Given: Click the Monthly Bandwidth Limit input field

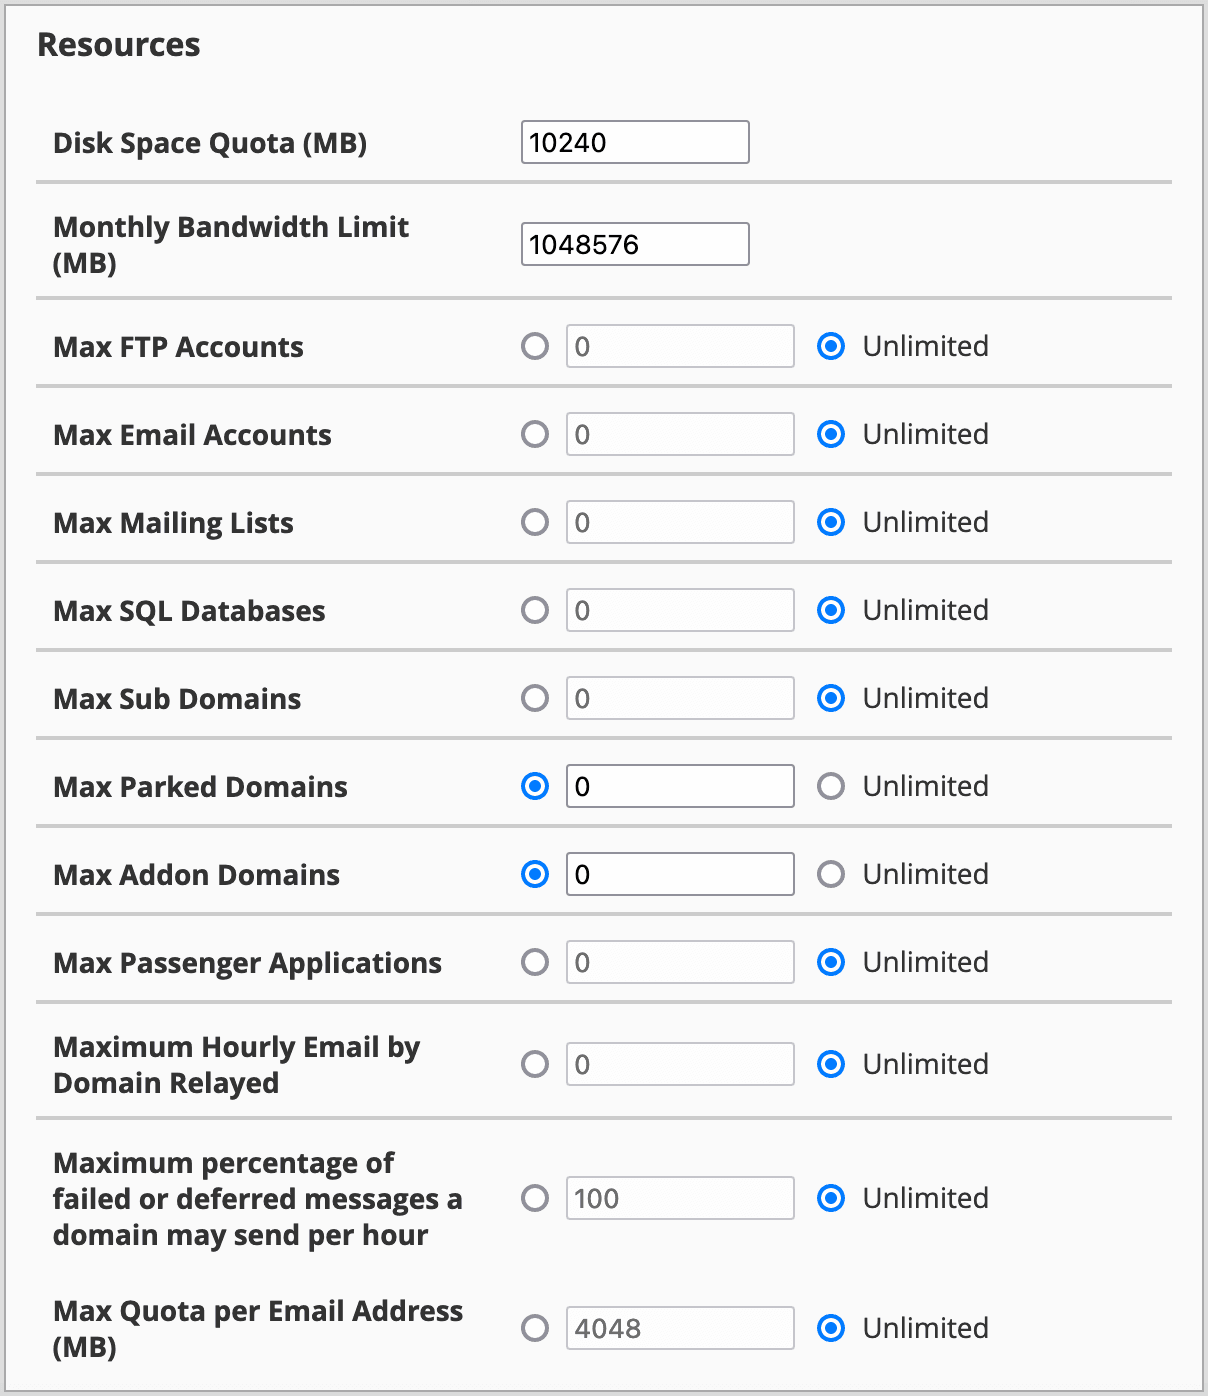Looking at the screenshot, I should (634, 244).
